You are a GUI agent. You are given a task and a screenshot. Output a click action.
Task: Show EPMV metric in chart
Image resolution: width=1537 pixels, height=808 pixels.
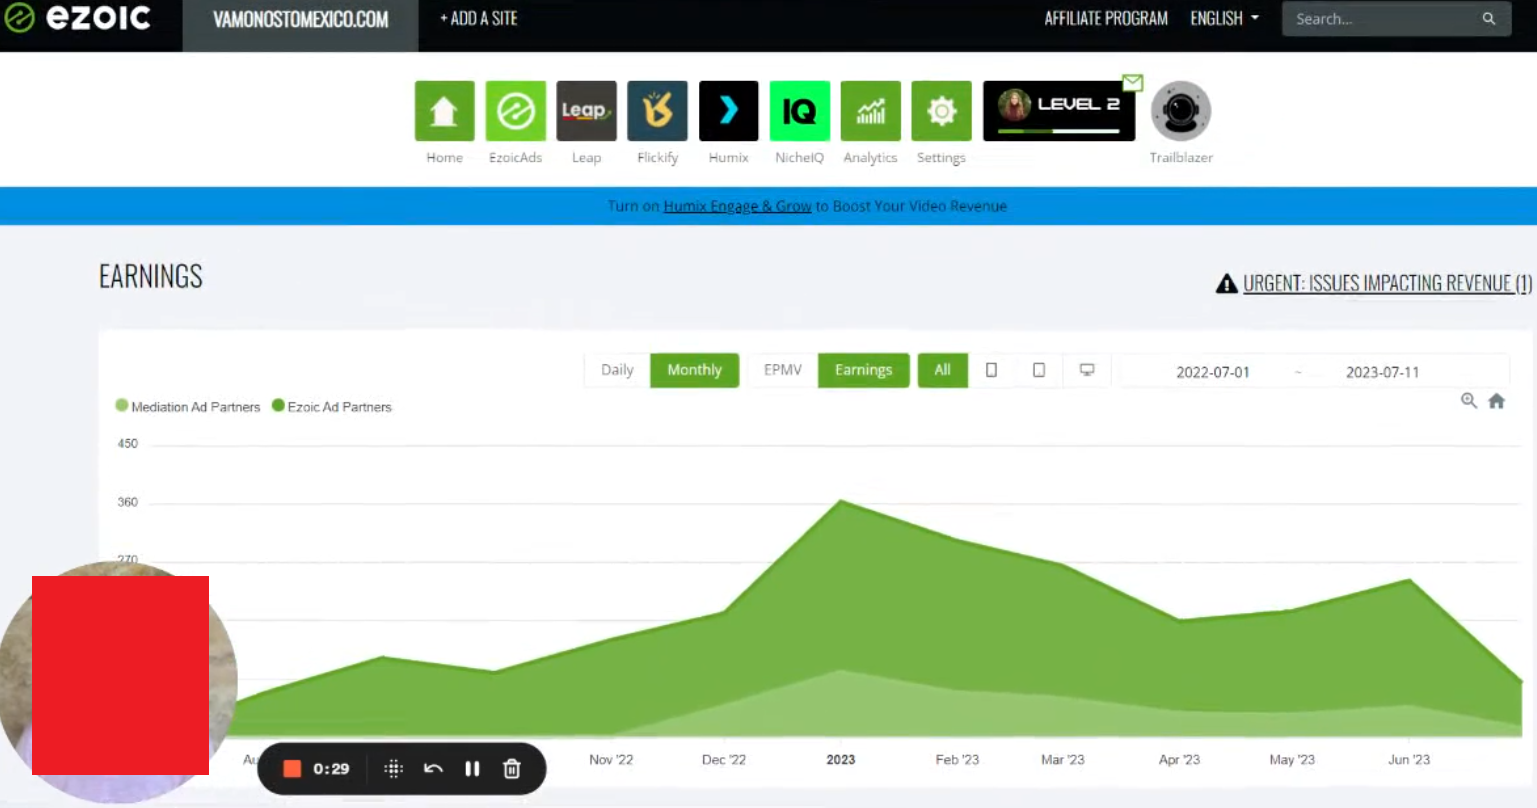click(783, 370)
